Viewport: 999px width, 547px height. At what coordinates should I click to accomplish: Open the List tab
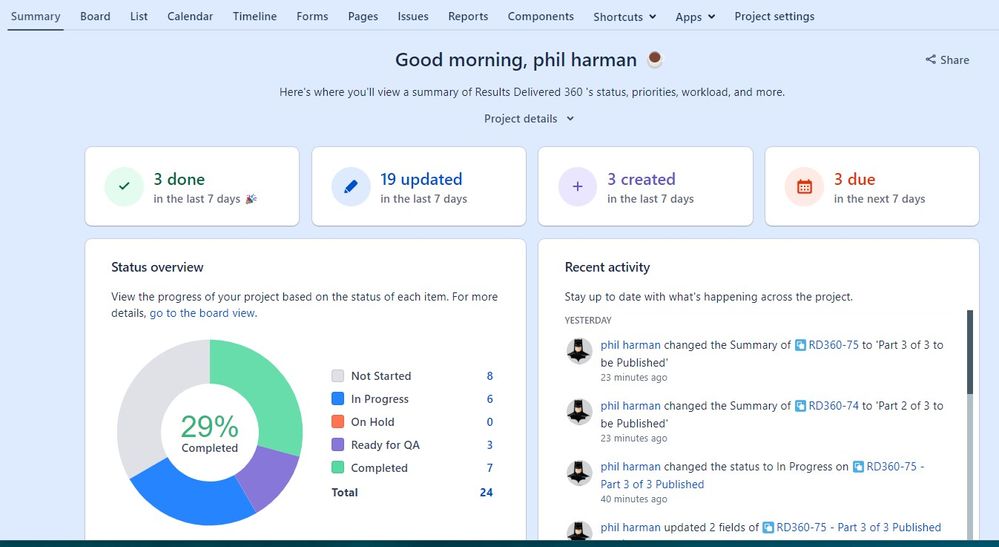click(x=139, y=17)
